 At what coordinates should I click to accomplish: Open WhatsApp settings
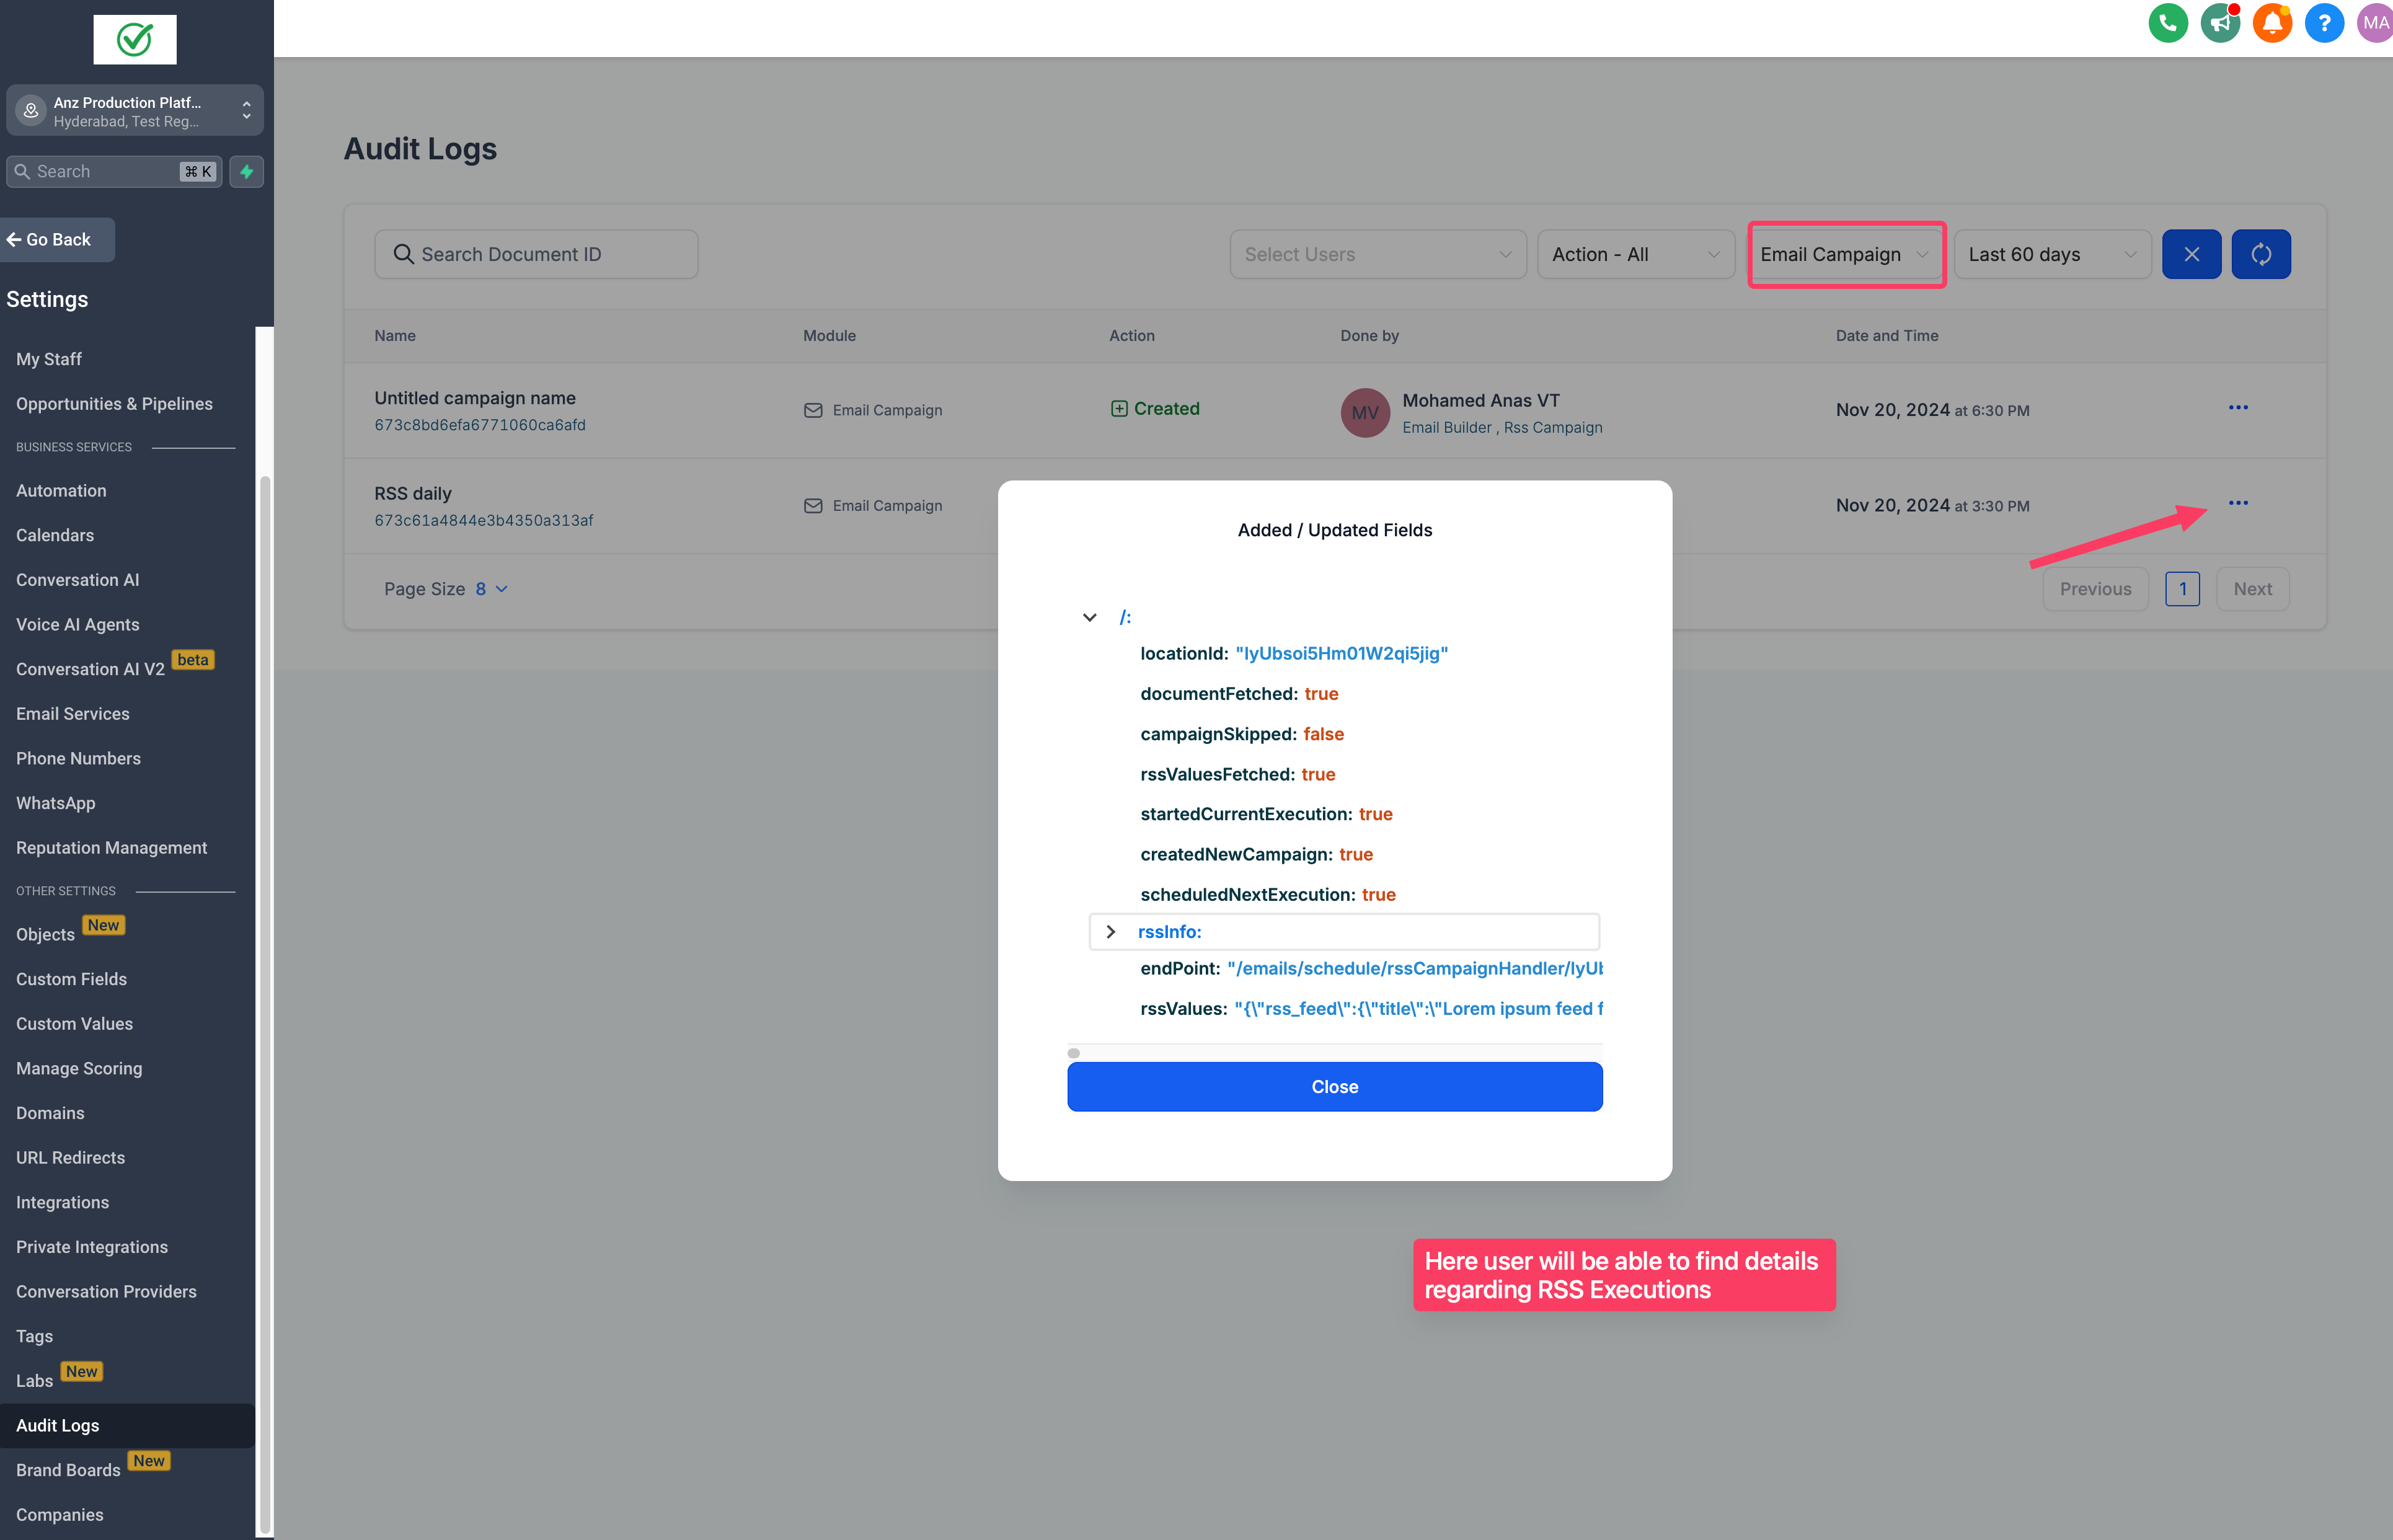[x=56, y=803]
